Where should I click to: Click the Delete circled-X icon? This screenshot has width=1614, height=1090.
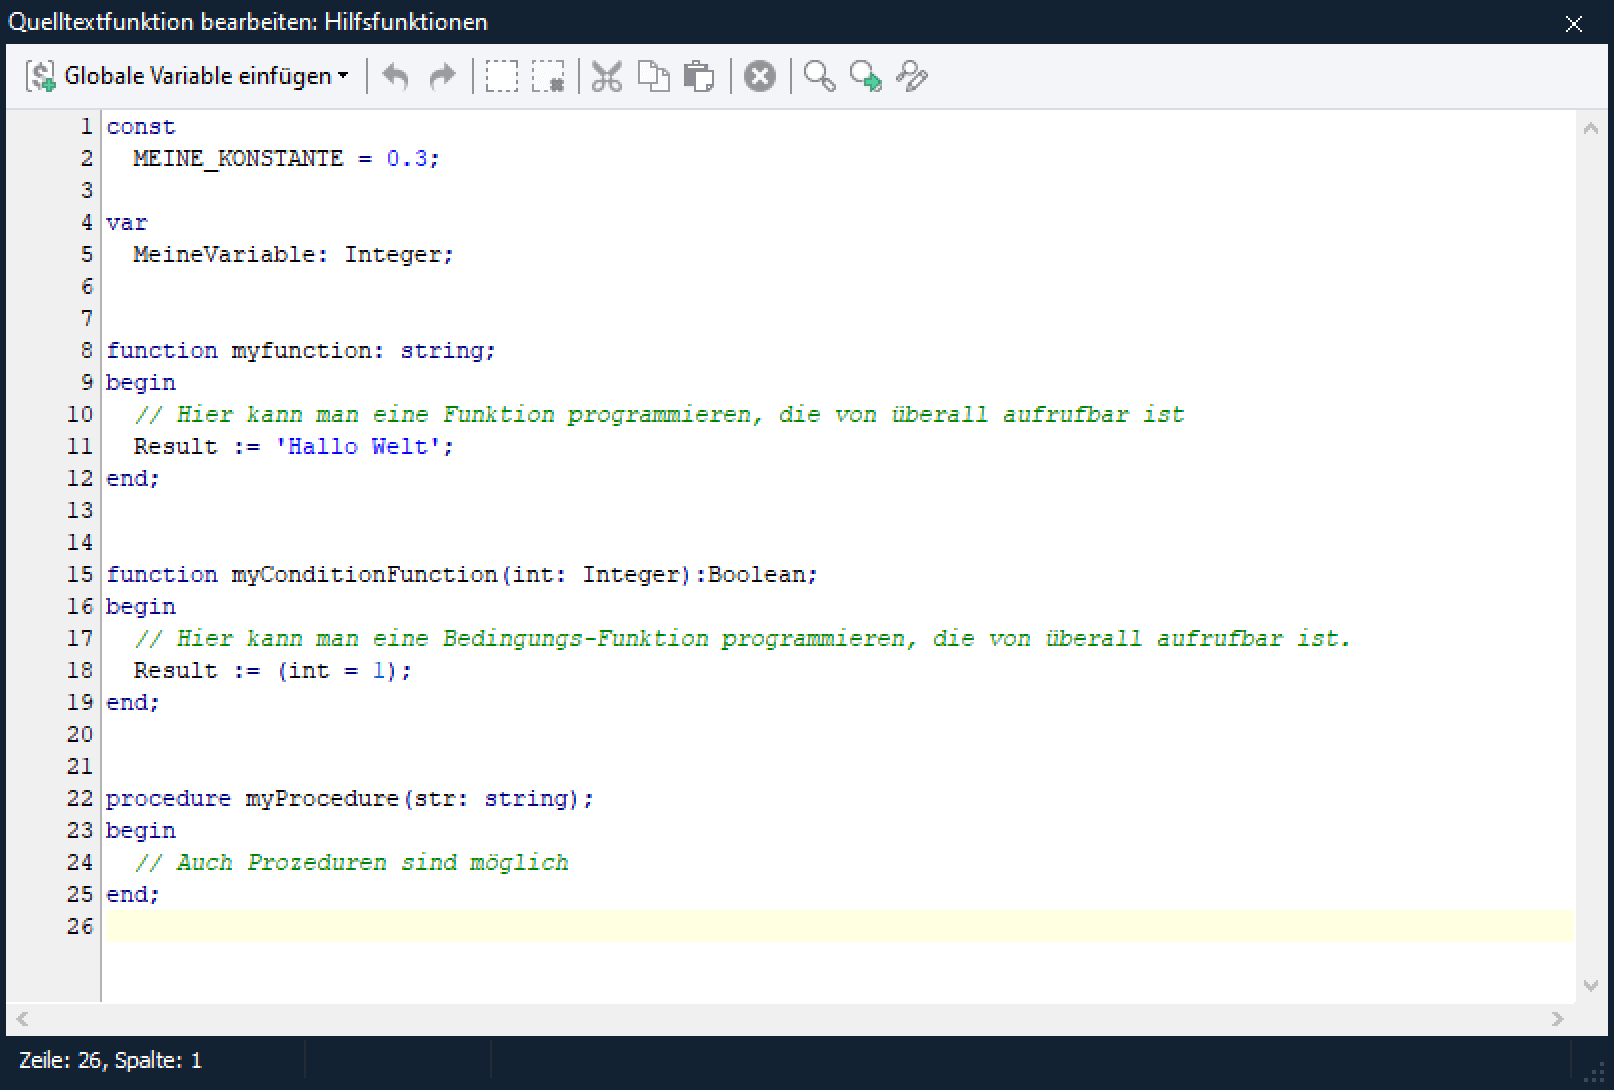pyautogui.click(x=760, y=76)
